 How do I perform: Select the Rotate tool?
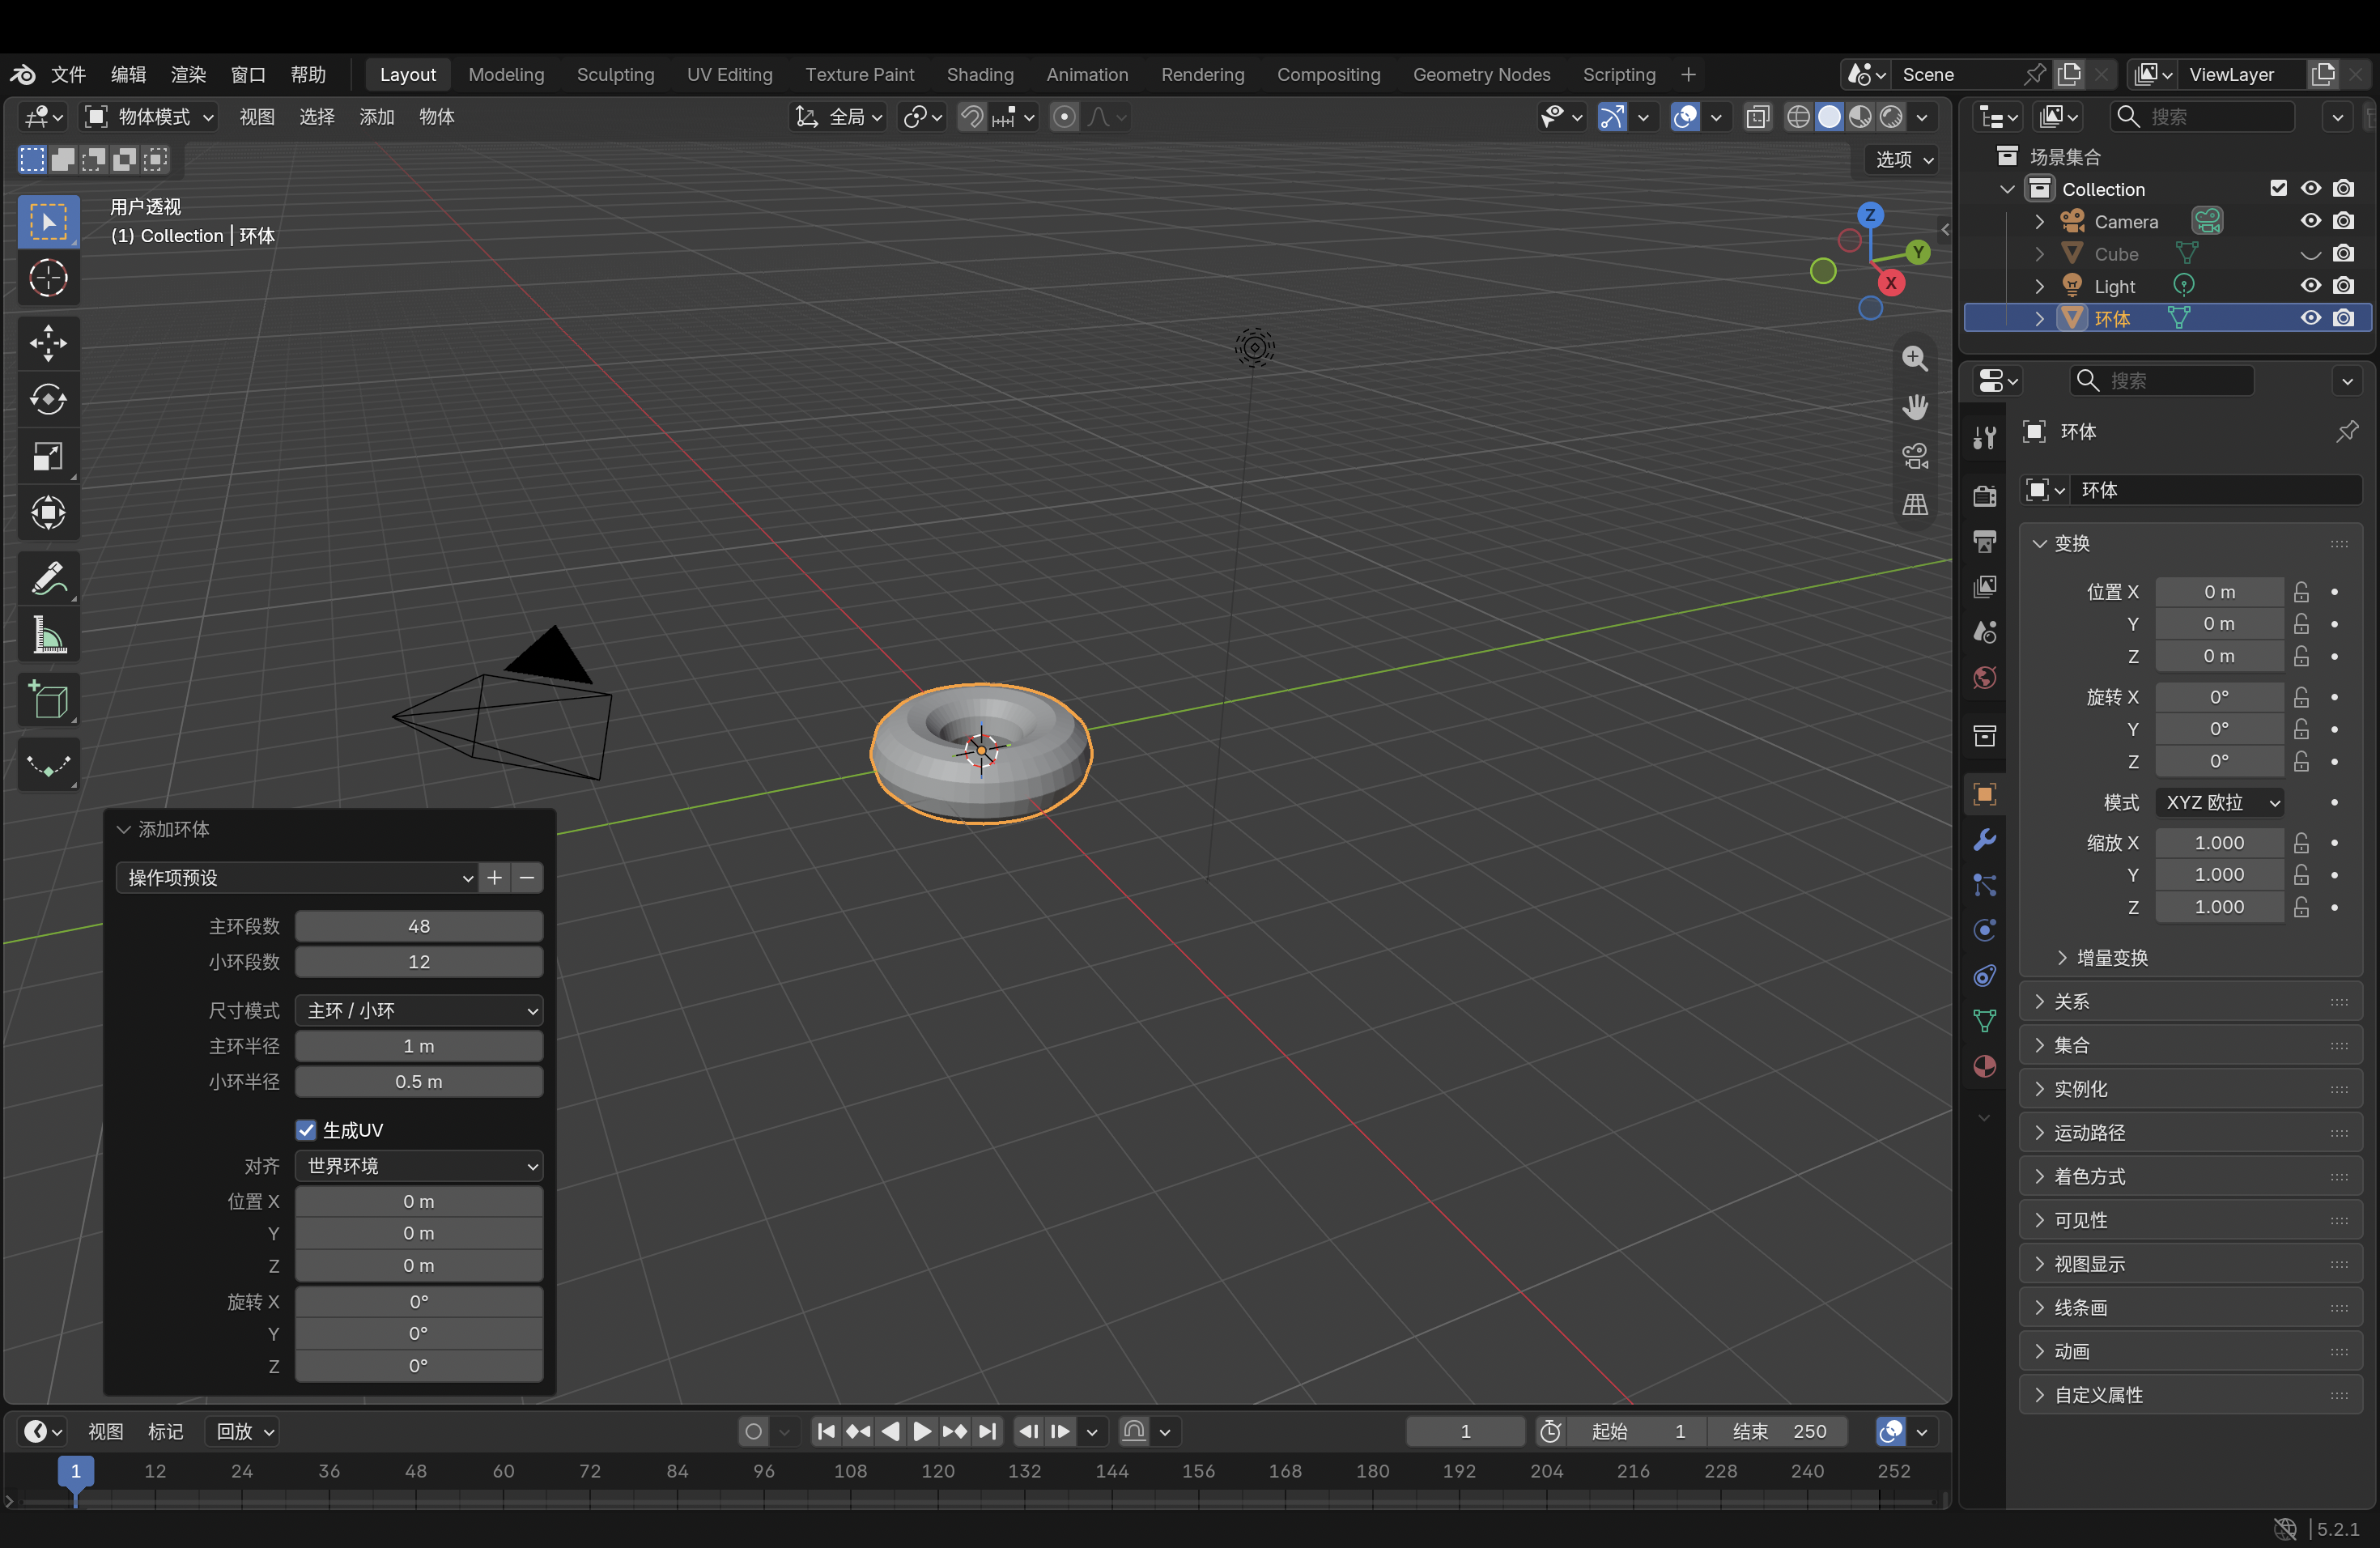pos(48,400)
